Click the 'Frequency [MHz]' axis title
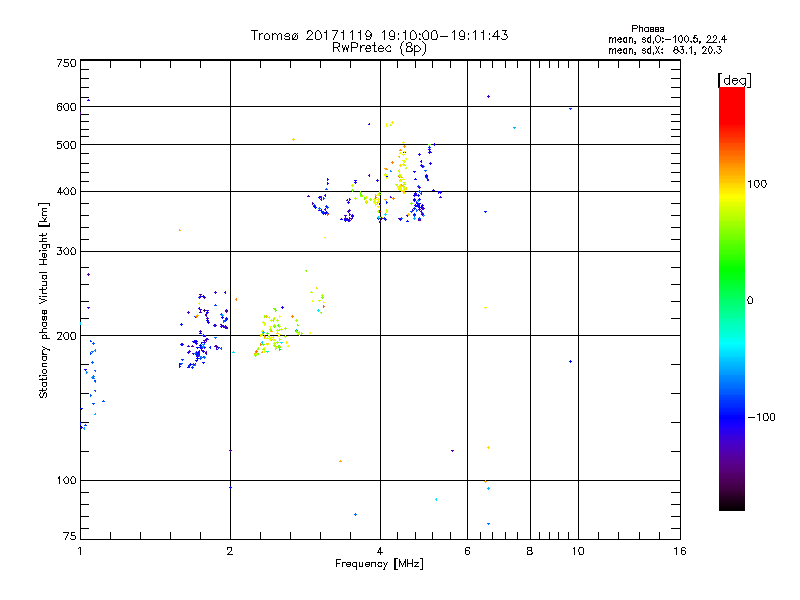800x600 pixels. pos(379,564)
